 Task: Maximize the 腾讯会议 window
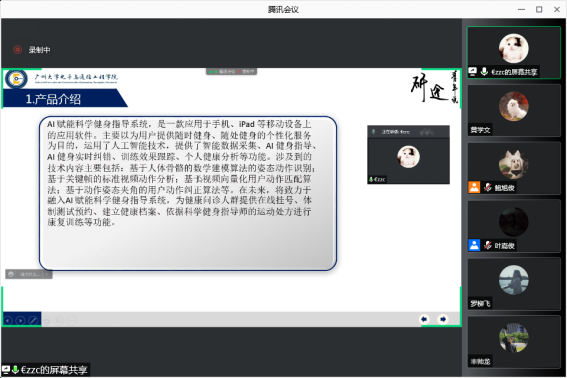point(539,9)
